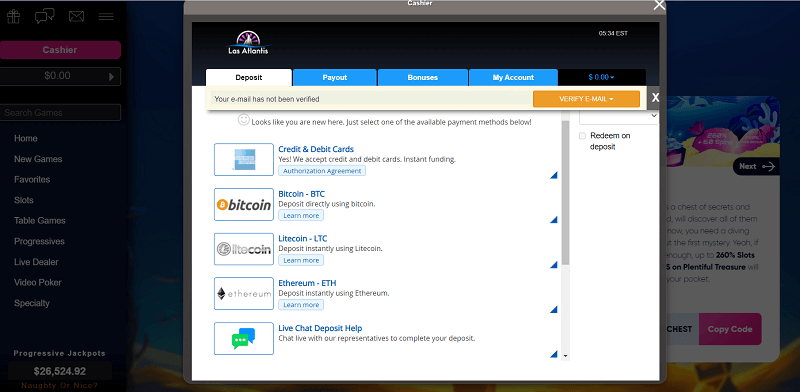The height and width of the screenshot is (392, 800).
Task: Click the scrollbar down arrow
Action: 565,356
